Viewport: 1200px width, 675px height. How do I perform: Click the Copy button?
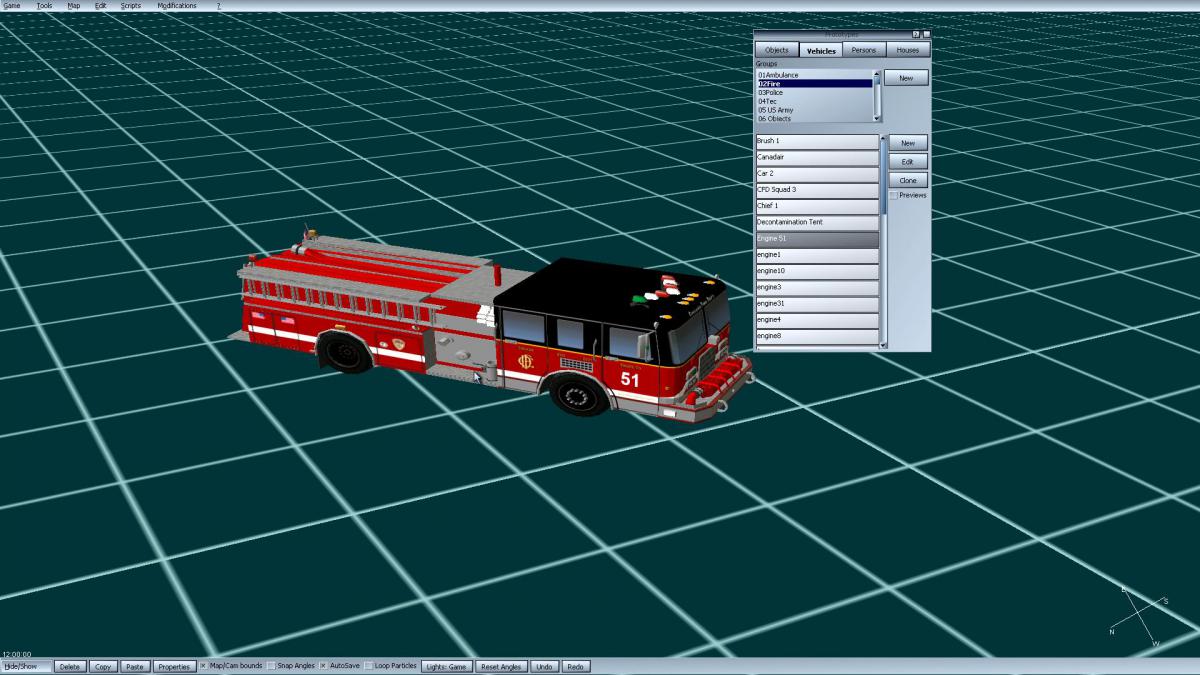click(102, 666)
